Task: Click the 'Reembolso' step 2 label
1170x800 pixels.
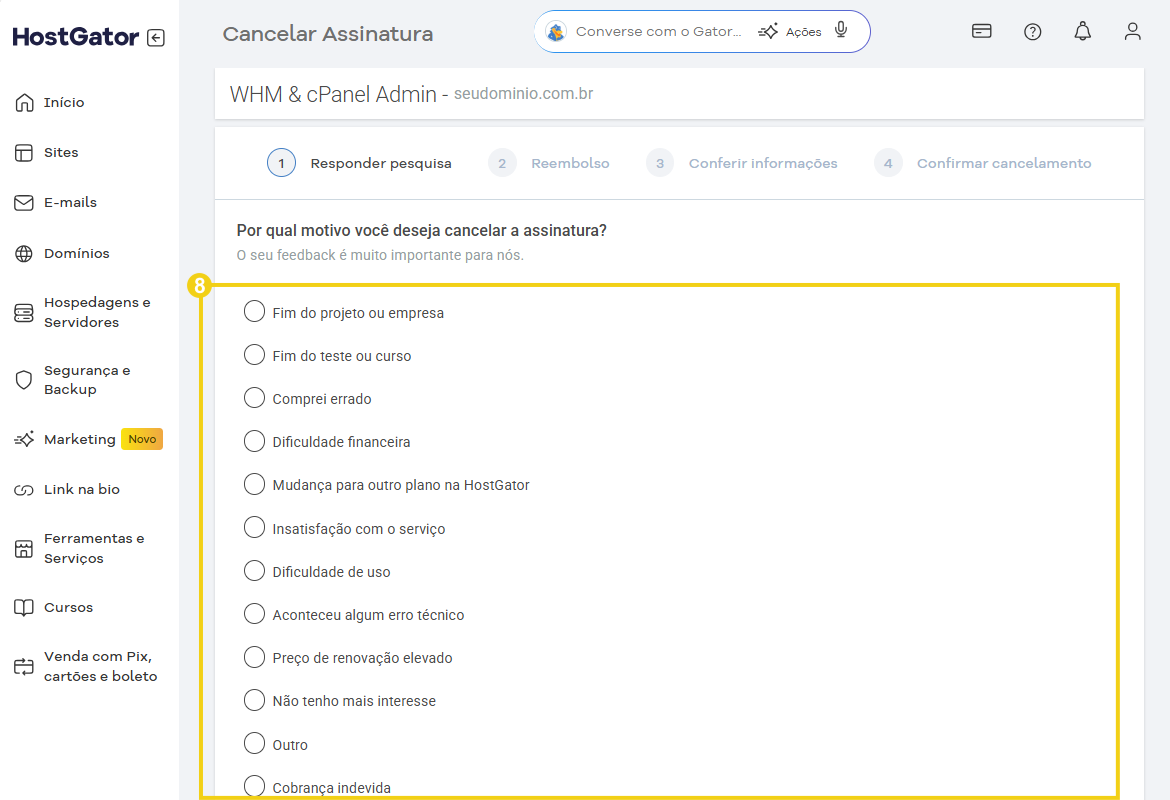Action: (x=570, y=163)
